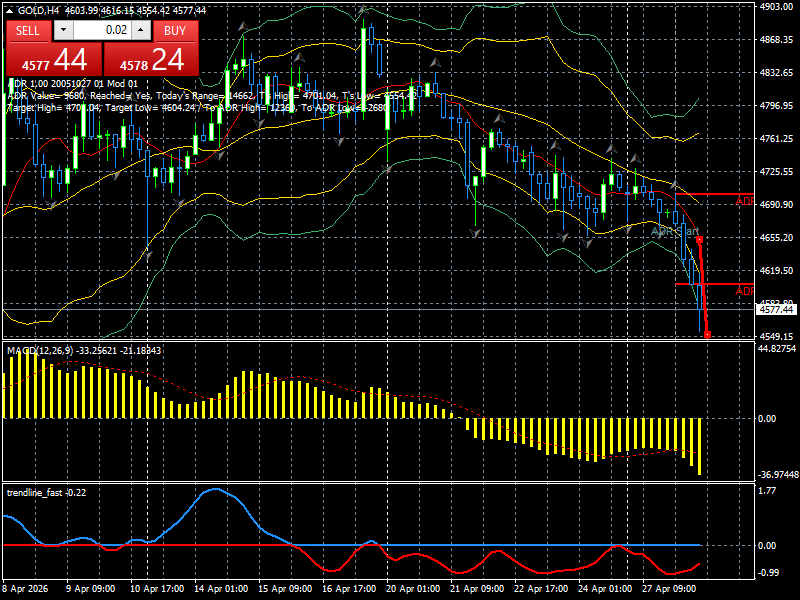The height and width of the screenshot is (600, 800).
Task: Click the 4577 44 sell price panel
Action: point(54,60)
